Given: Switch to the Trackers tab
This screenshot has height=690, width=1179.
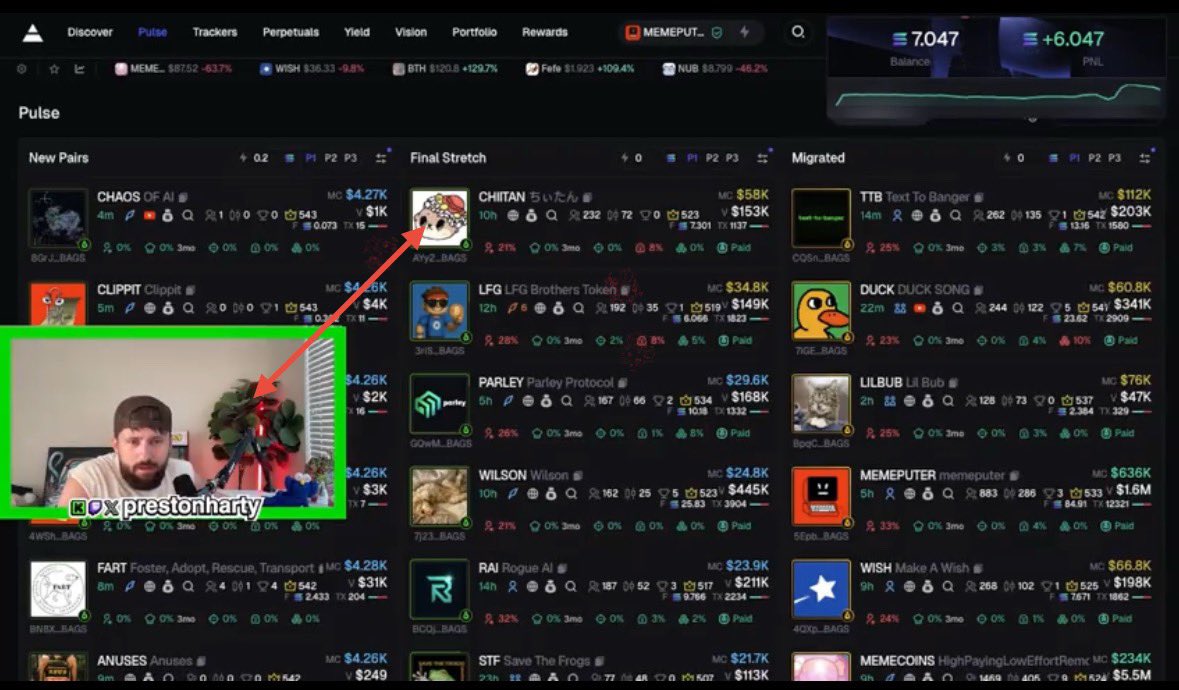Looking at the screenshot, I should 215,32.
